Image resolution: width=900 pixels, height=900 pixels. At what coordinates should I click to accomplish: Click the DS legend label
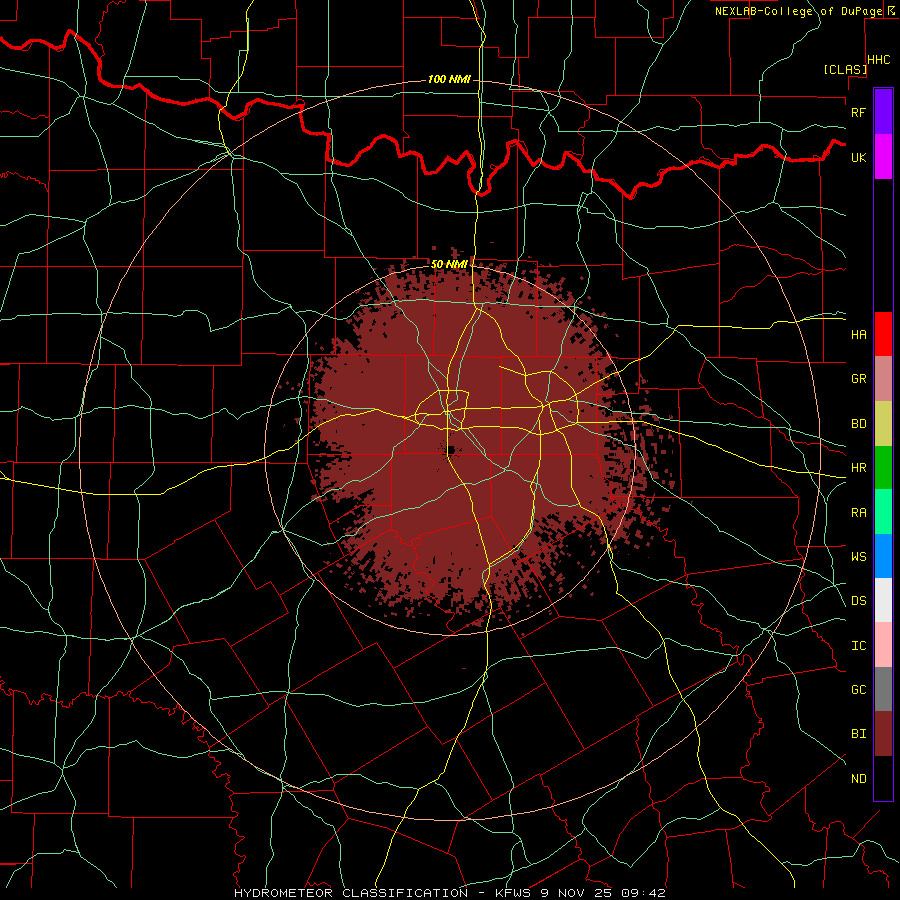click(858, 601)
